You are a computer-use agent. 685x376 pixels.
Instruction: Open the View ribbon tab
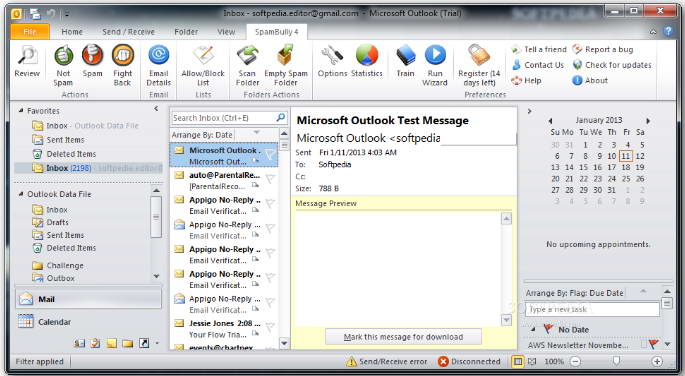tap(226, 32)
